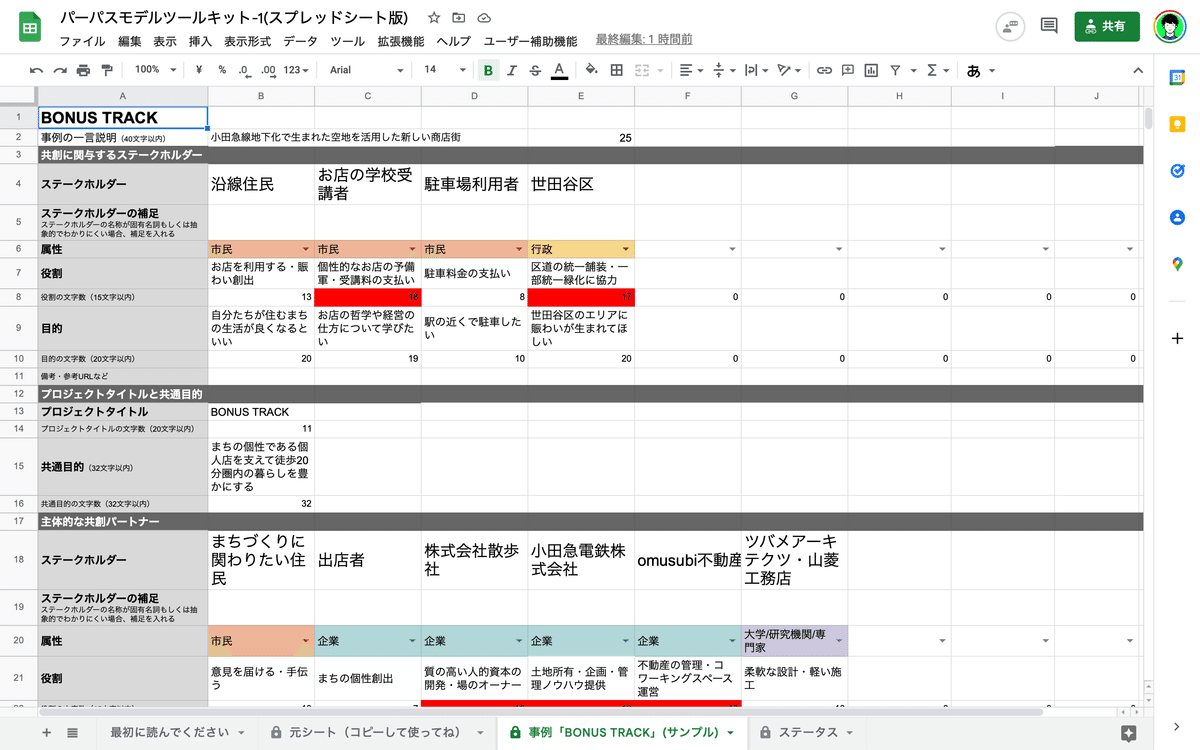The image size is (1200, 750).
Task: Click the add sheet plus button
Action: [46, 732]
